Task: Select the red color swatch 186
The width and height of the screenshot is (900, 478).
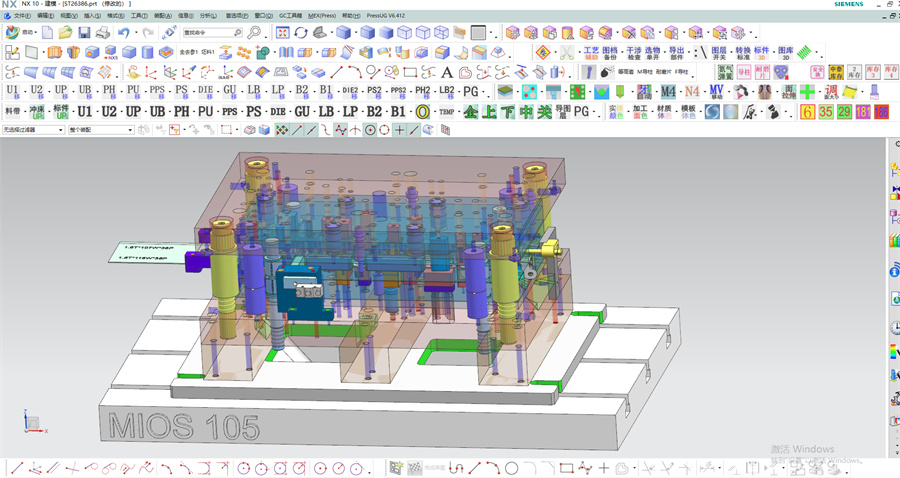Action: coord(882,111)
